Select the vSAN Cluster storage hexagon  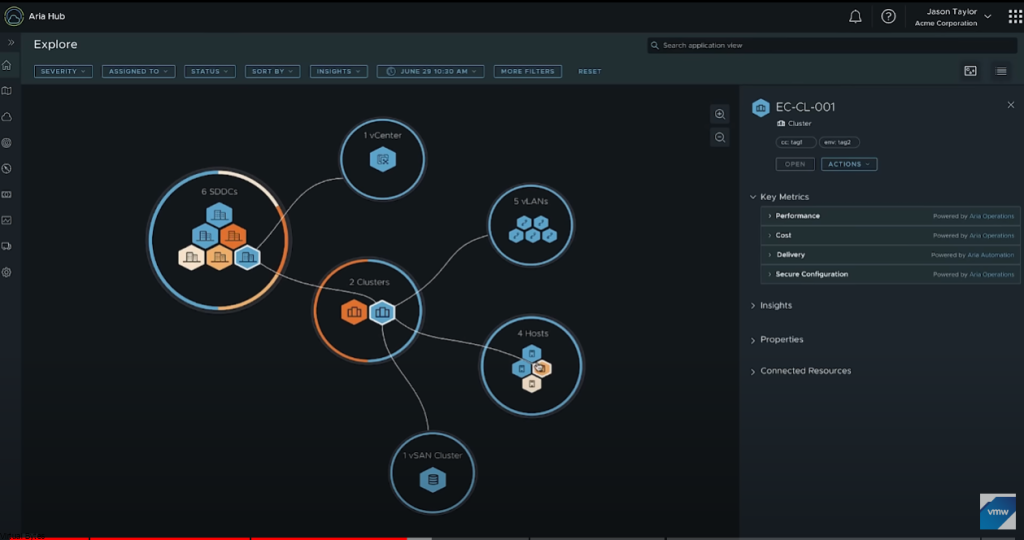432,481
